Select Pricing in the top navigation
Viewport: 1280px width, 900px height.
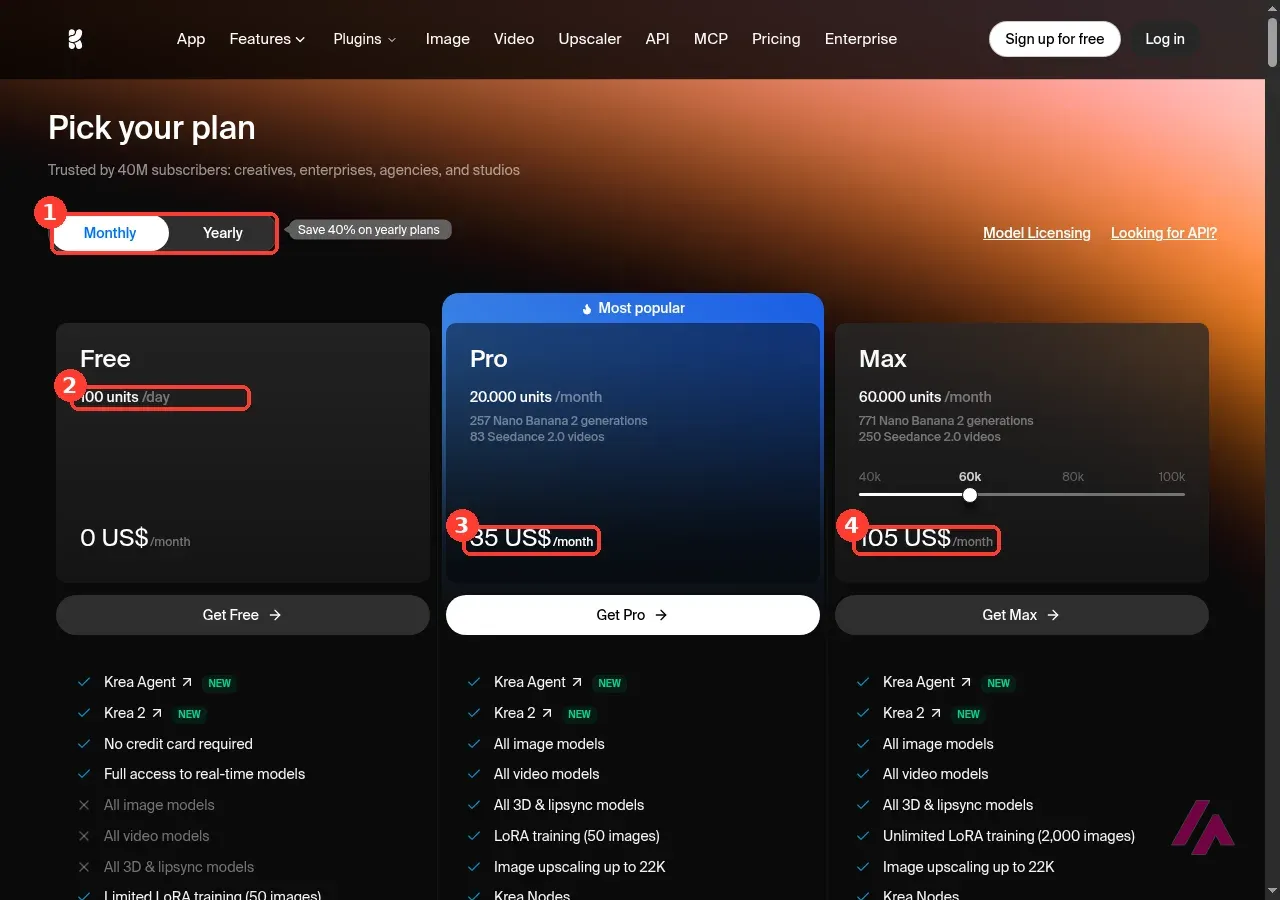[x=776, y=39]
